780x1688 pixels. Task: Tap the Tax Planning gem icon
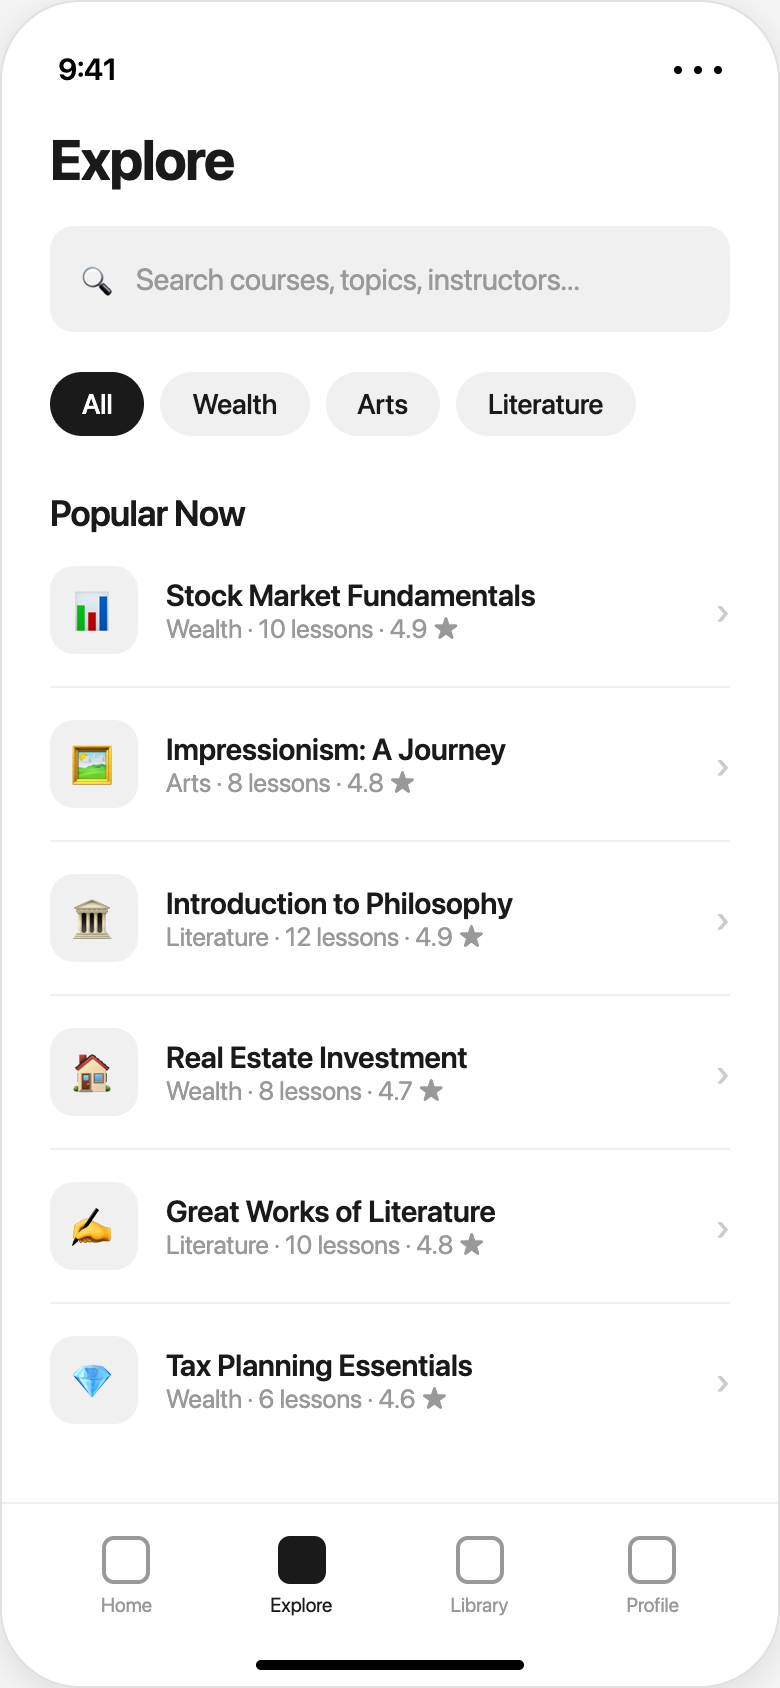(x=93, y=1381)
